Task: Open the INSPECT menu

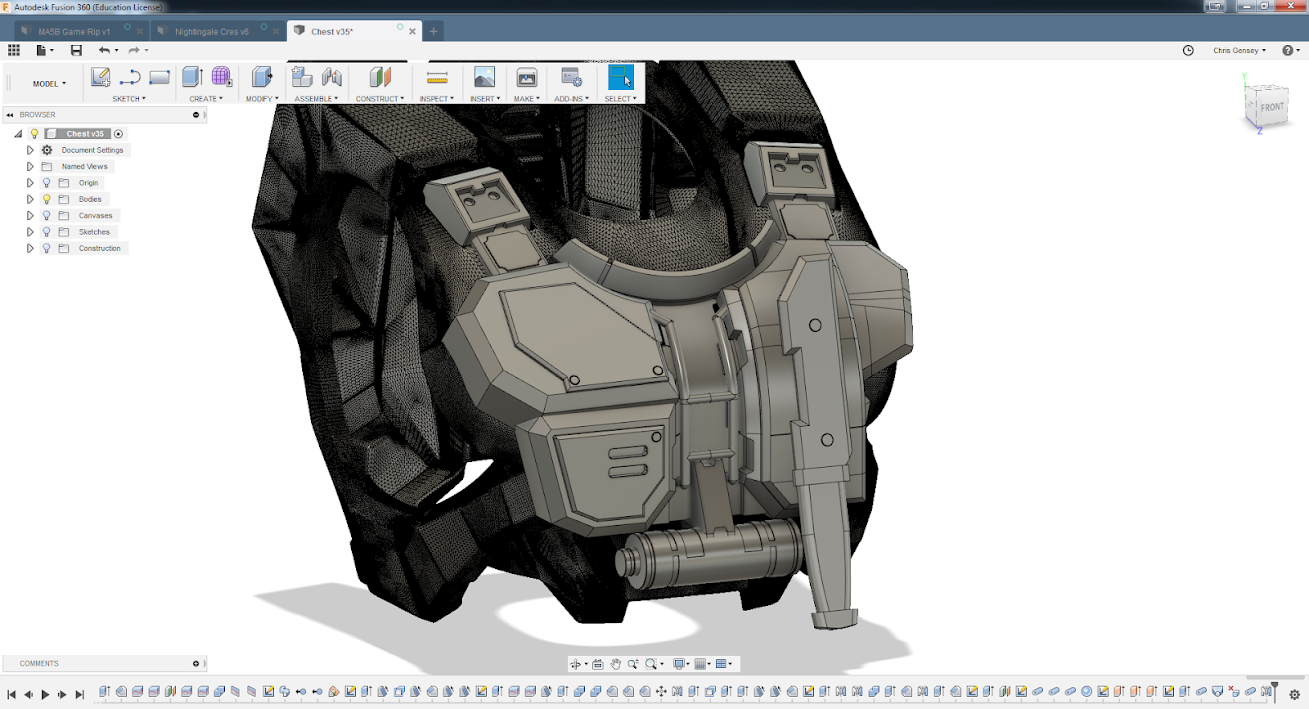Action: [x=437, y=99]
